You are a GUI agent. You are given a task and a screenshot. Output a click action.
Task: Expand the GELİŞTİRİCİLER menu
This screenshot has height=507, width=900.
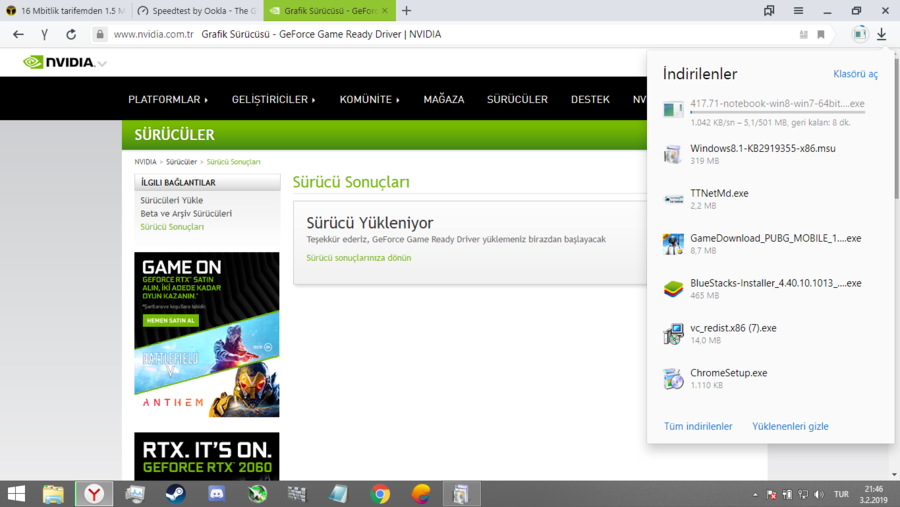274,99
